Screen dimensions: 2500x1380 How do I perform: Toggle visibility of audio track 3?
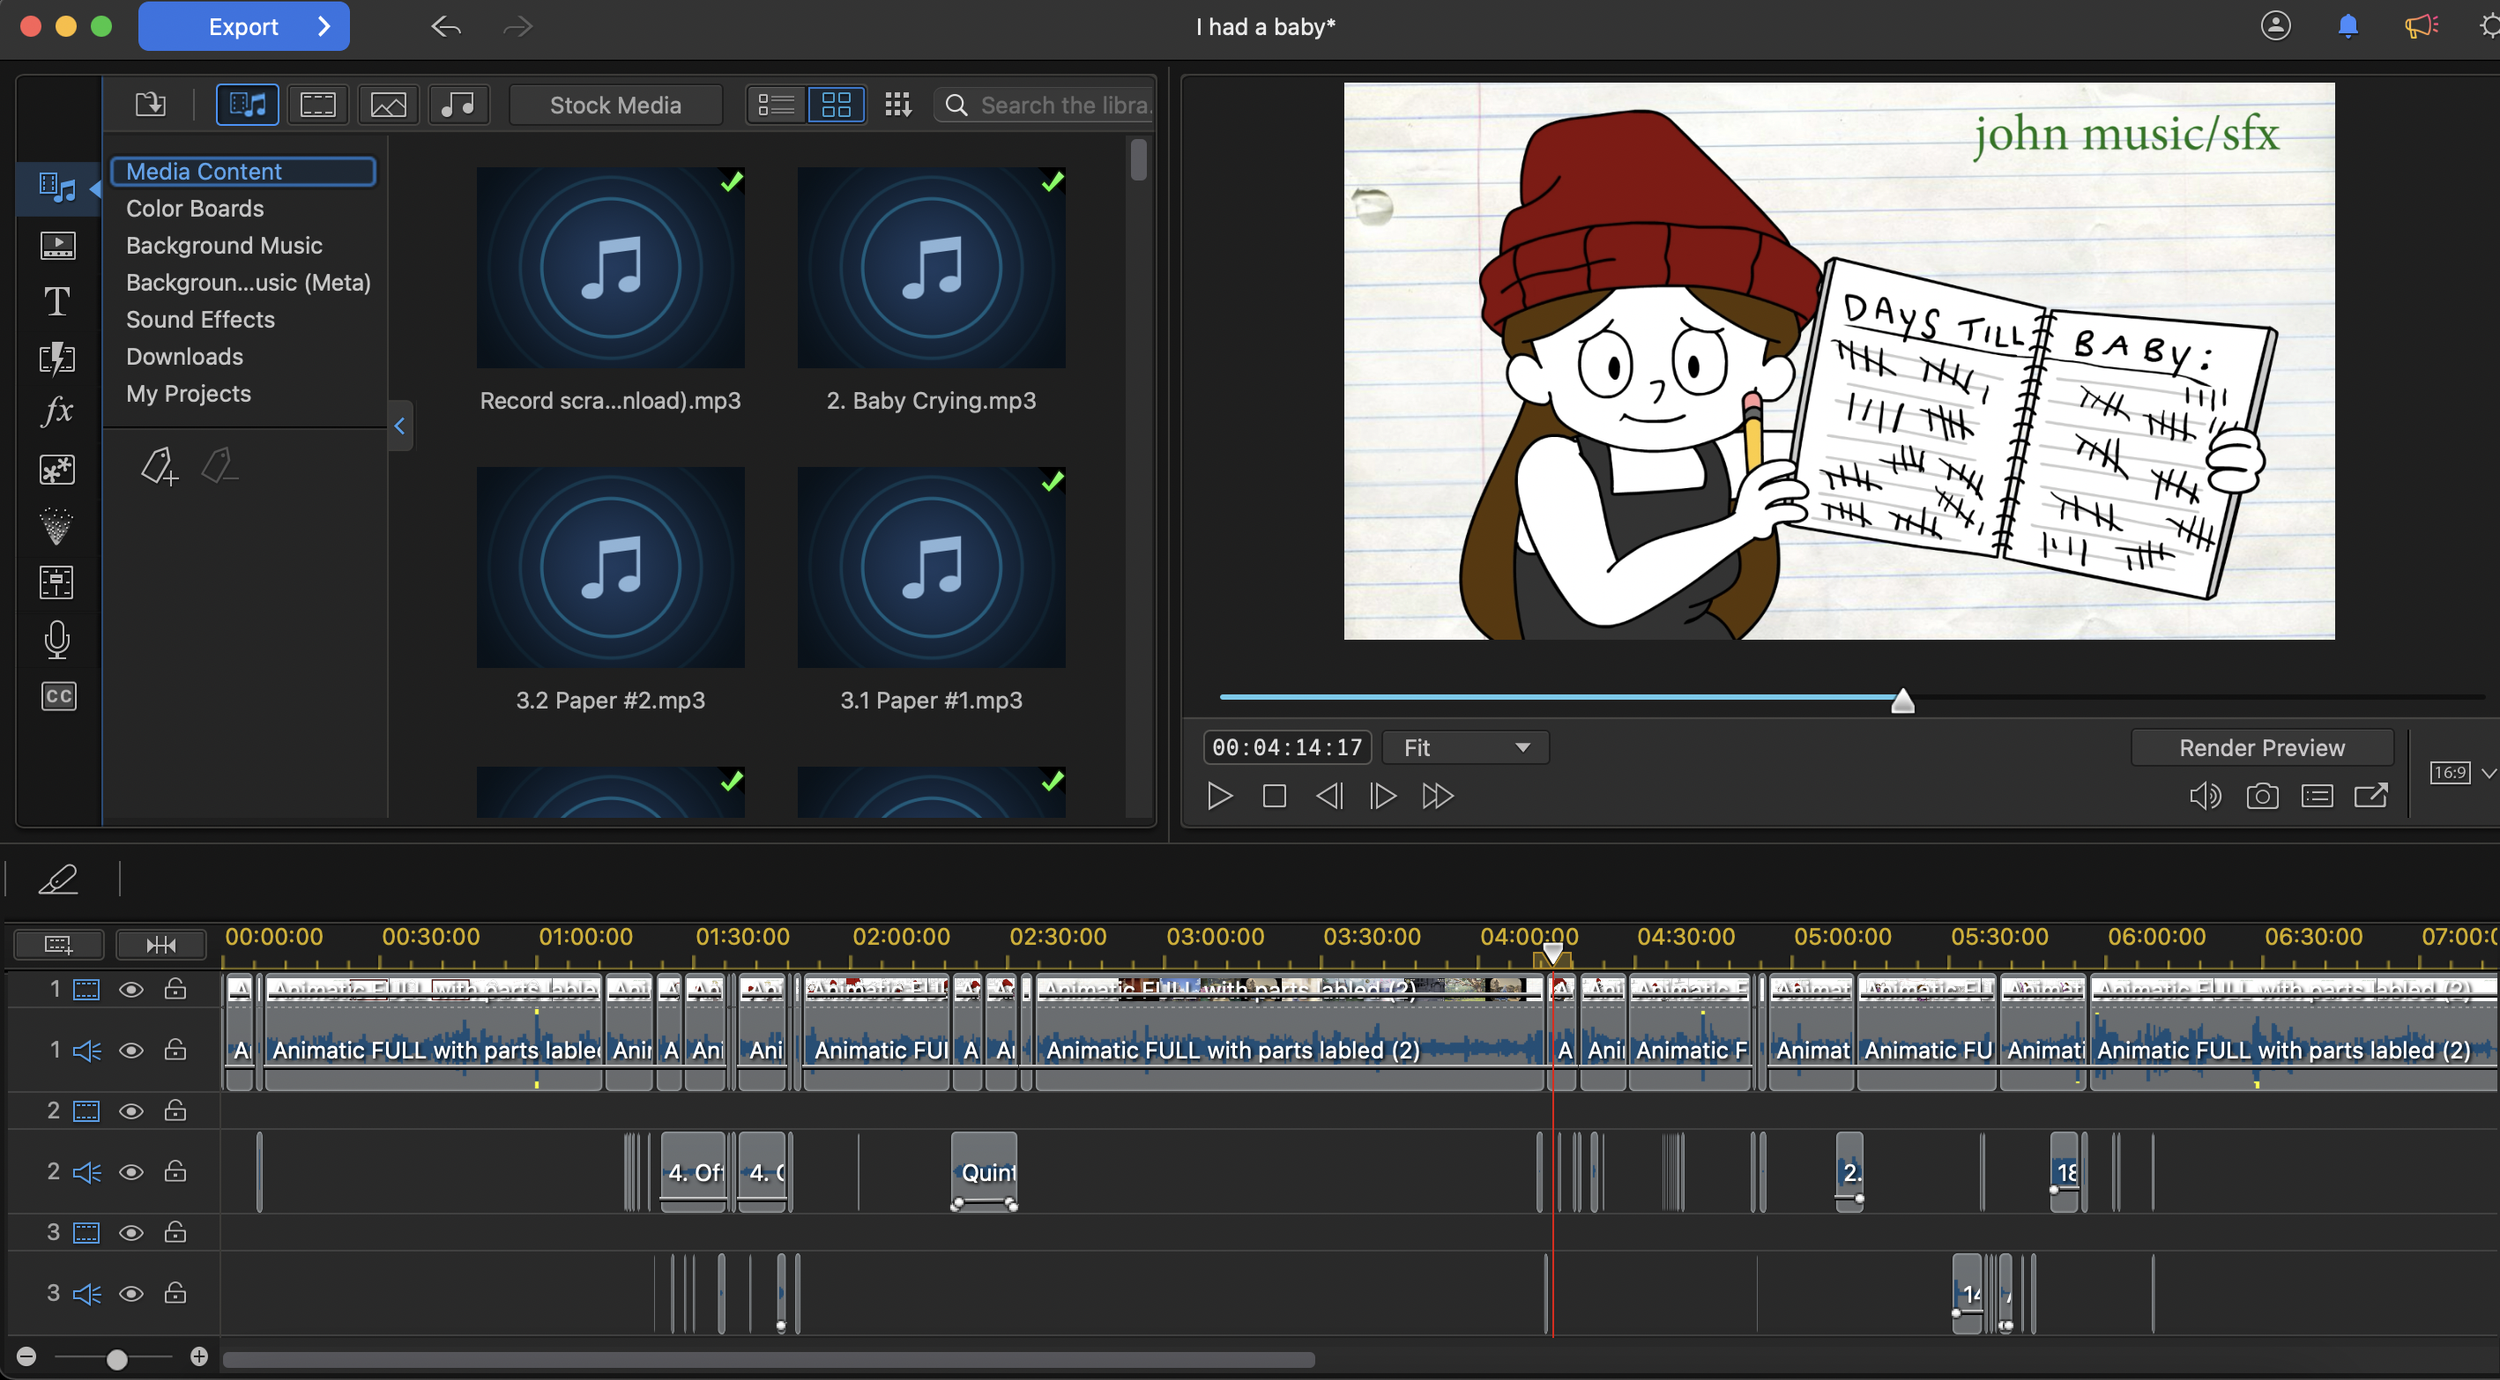click(131, 1293)
